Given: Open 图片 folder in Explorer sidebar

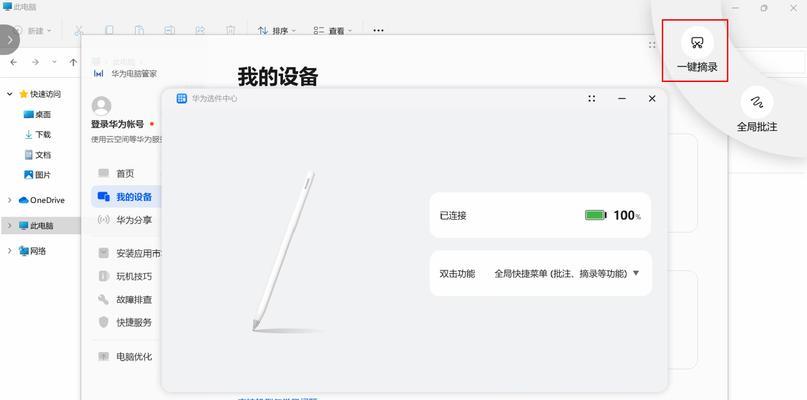Looking at the screenshot, I should 38,175.
